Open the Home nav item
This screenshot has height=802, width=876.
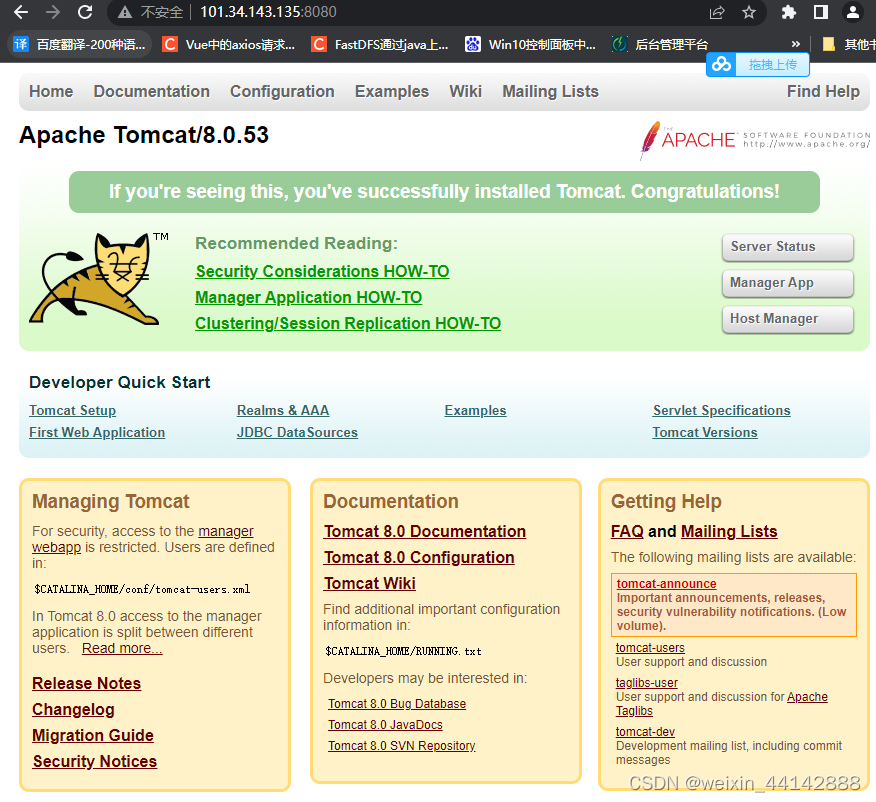51,92
